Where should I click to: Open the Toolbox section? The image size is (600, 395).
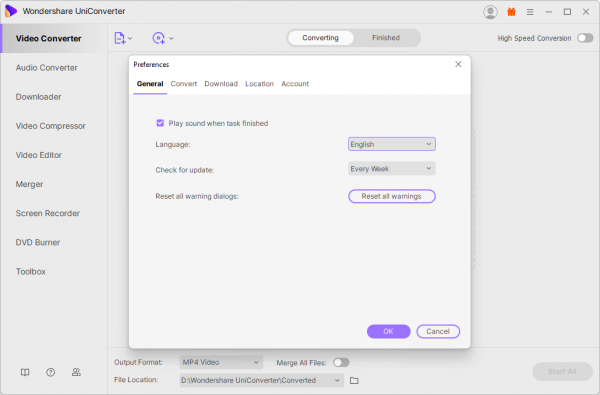click(54, 271)
